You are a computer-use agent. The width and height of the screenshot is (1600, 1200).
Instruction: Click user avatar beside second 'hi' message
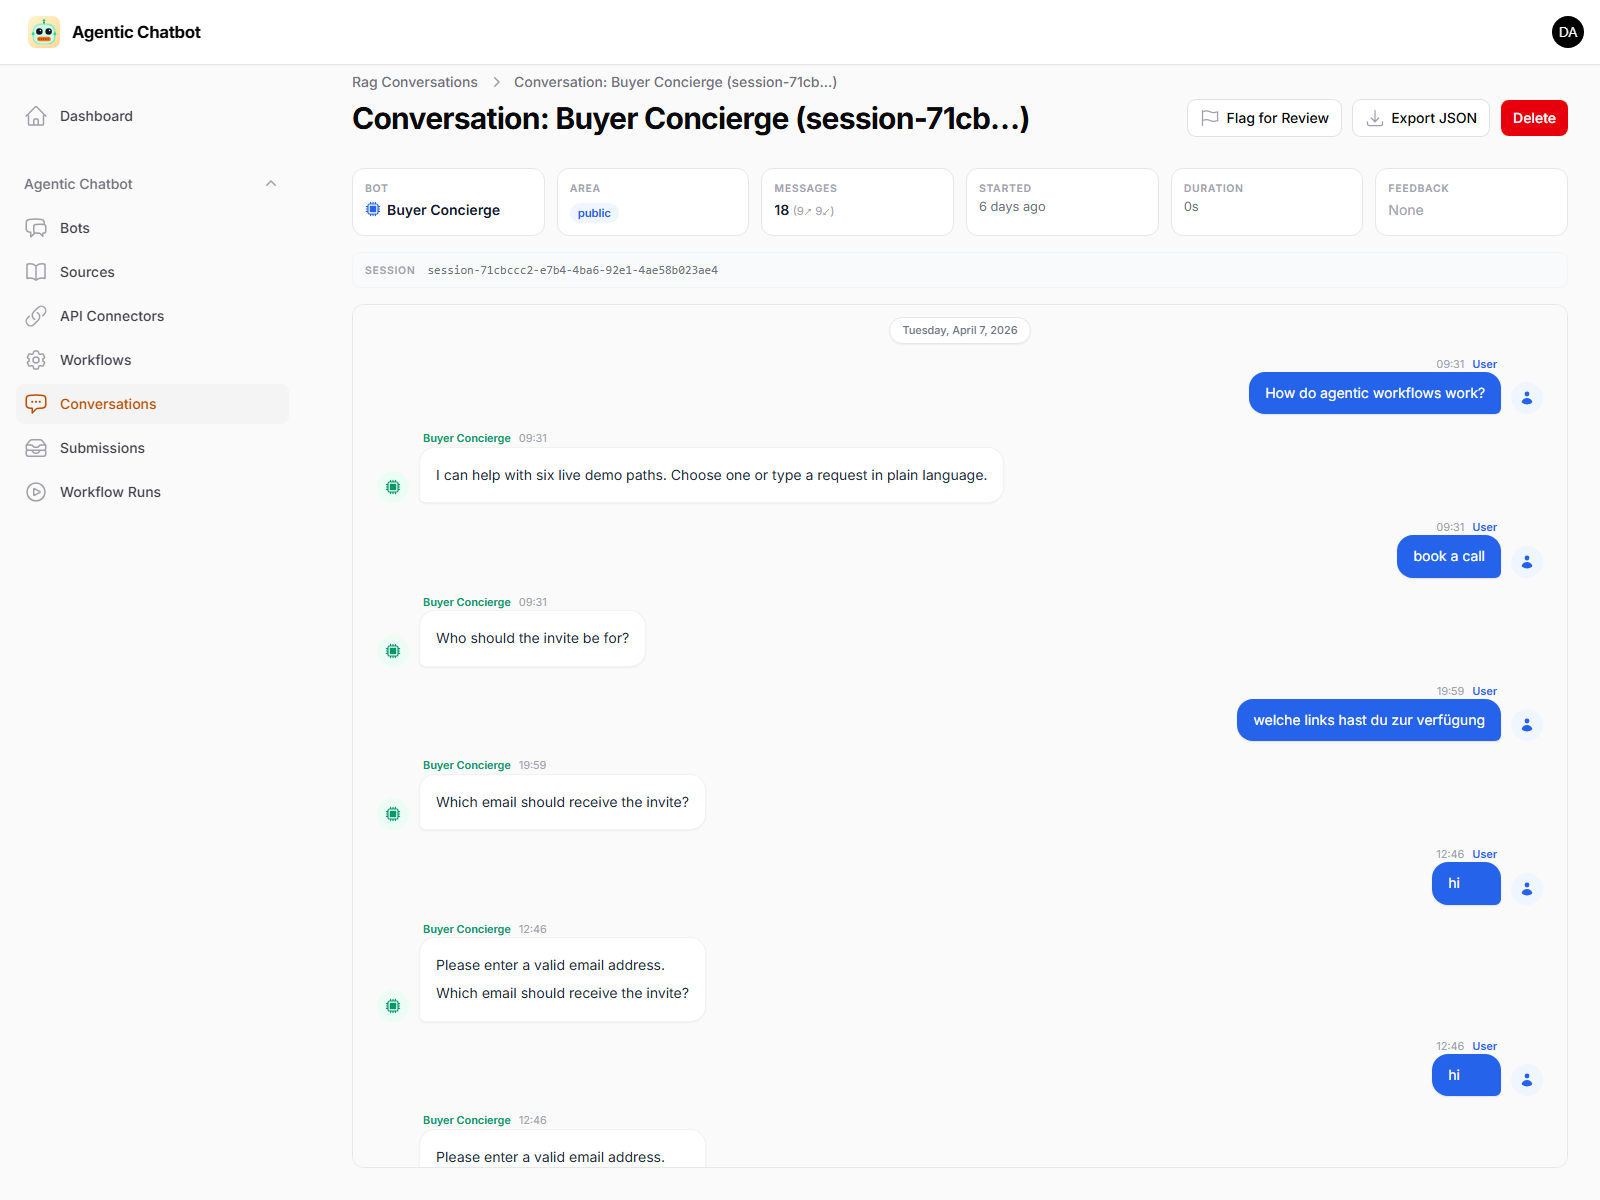pyautogui.click(x=1527, y=1080)
